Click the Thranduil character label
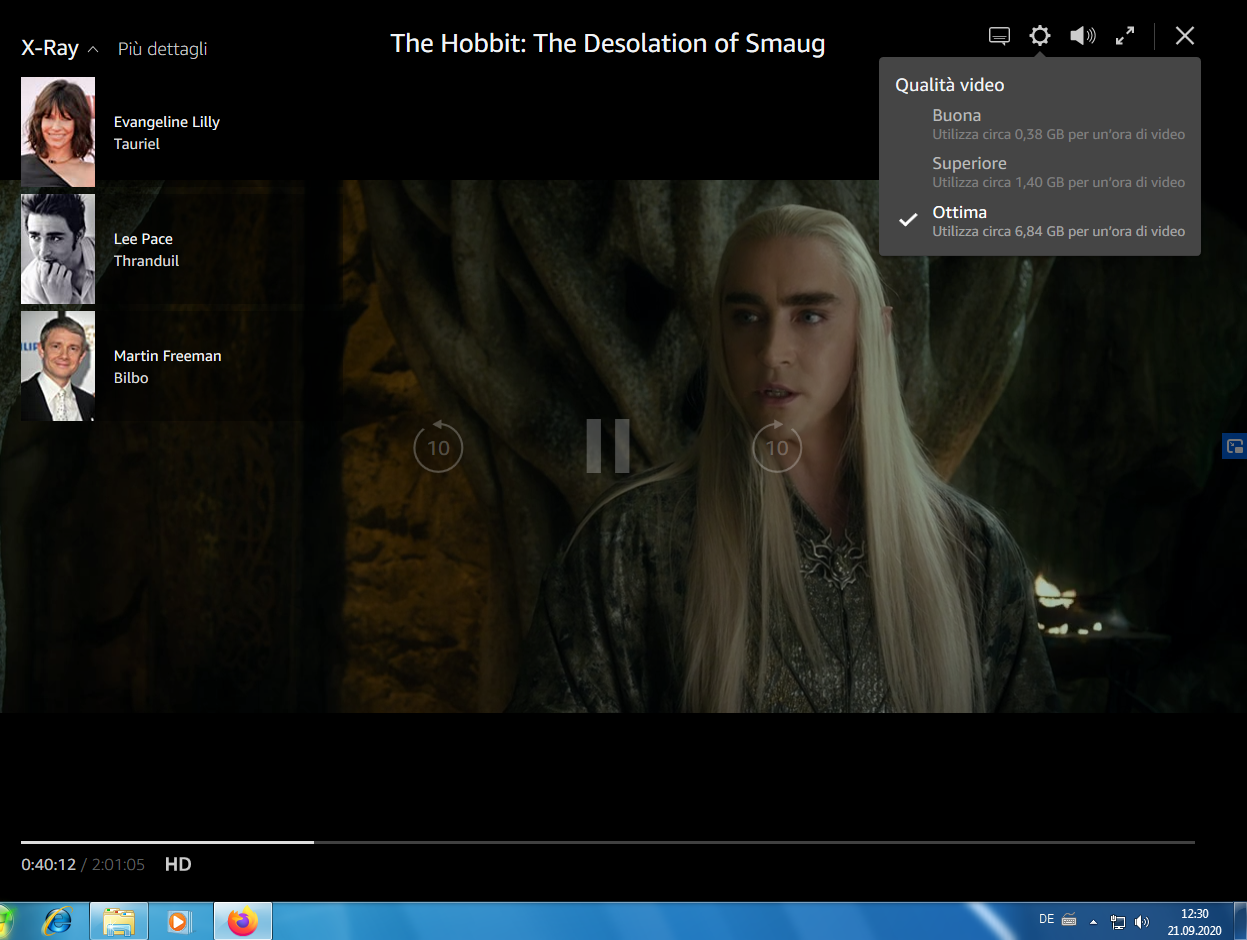This screenshot has width=1247, height=940. pos(146,261)
